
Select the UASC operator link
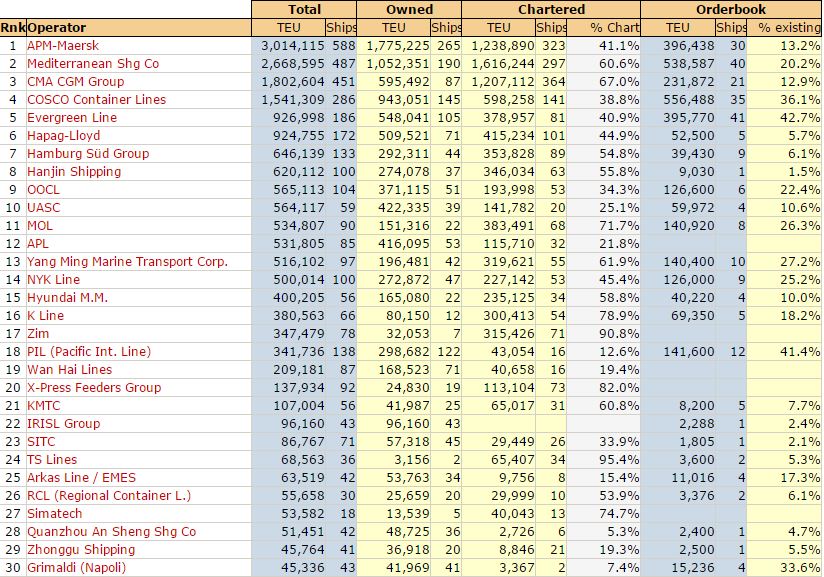point(44,208)
